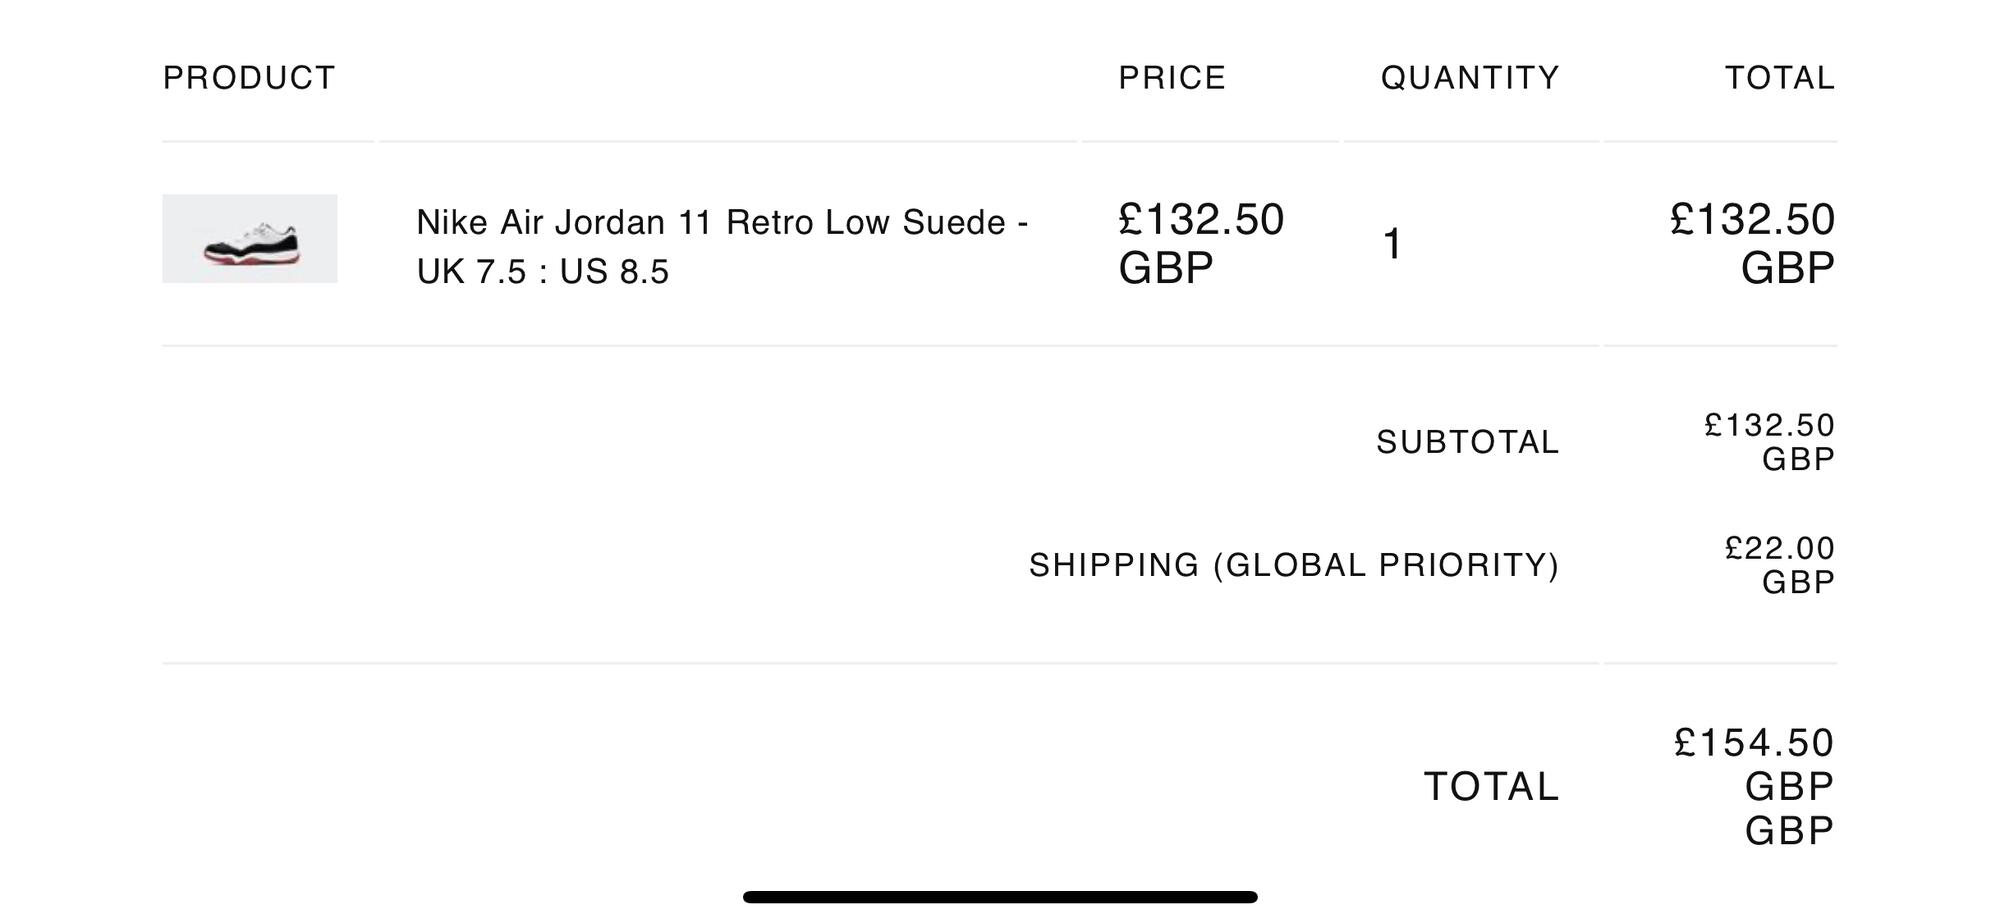Viewport: 2000px width, 923px height.
Task: Click the product row total £132.50 GBP
Action: point(1753,243)
